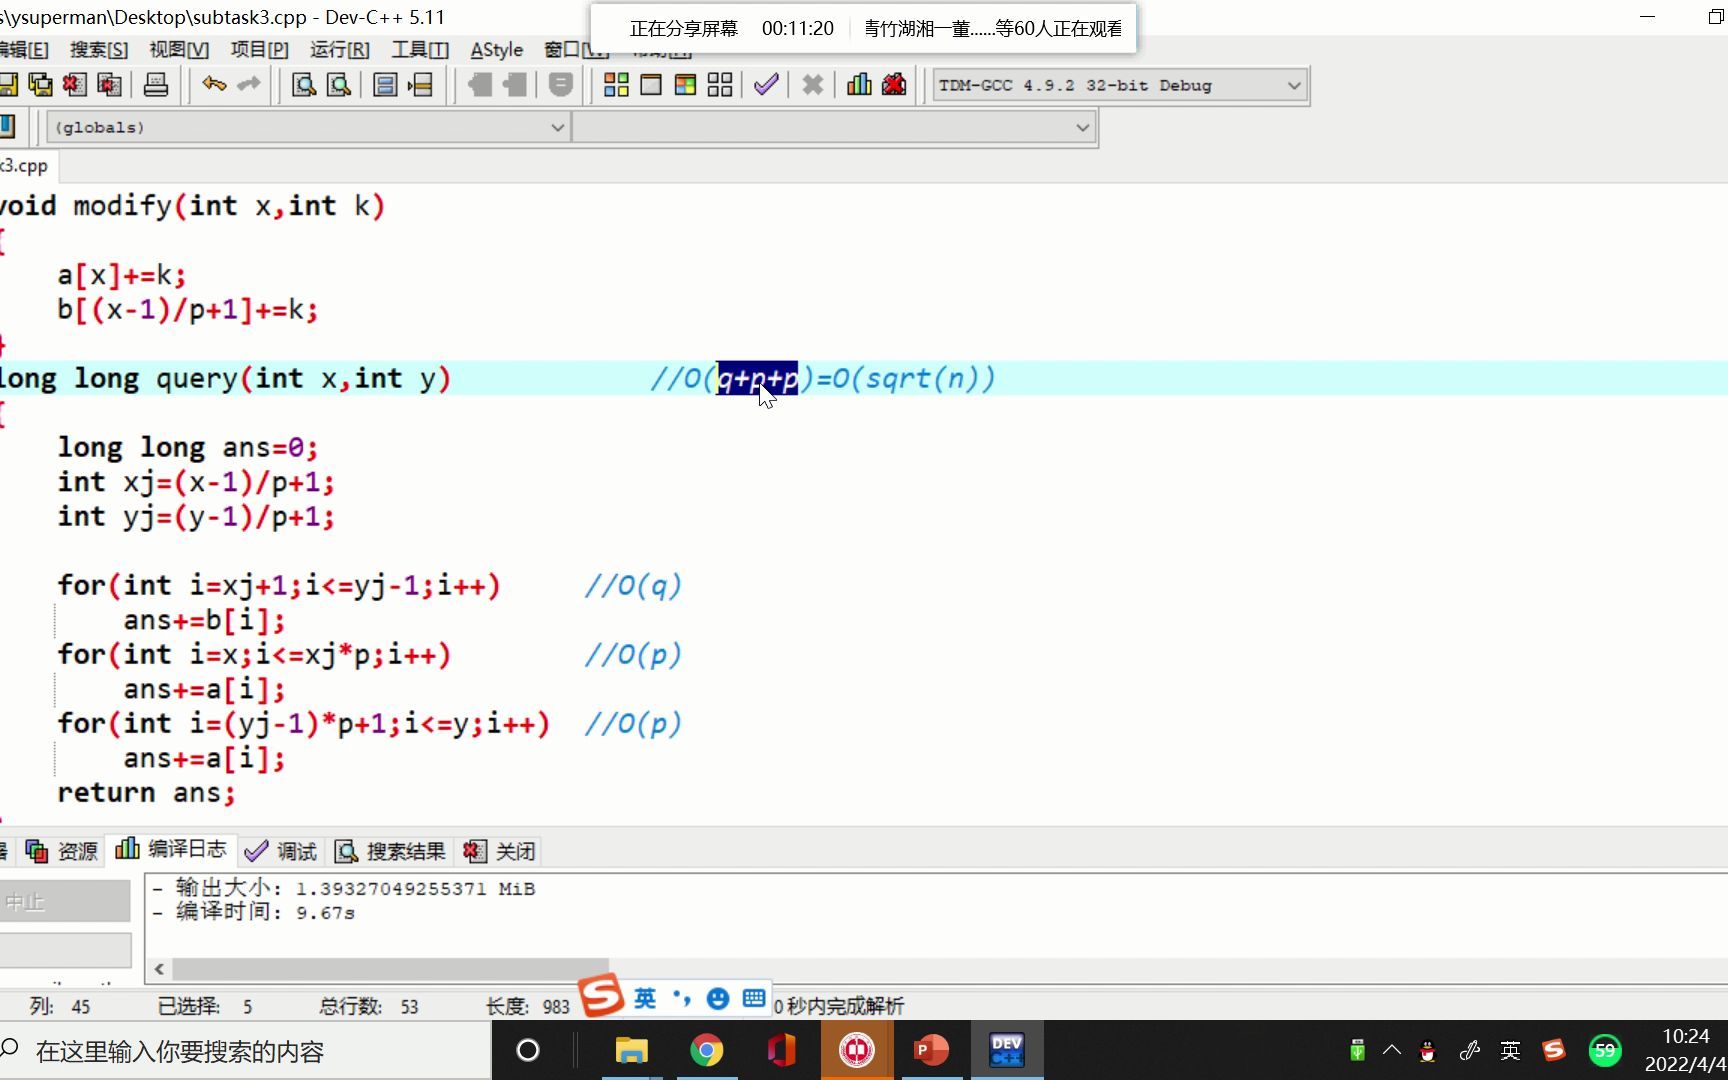
Task: Click the Debug checkmark icon in toolbar
Action: click(x=766, y=85)
